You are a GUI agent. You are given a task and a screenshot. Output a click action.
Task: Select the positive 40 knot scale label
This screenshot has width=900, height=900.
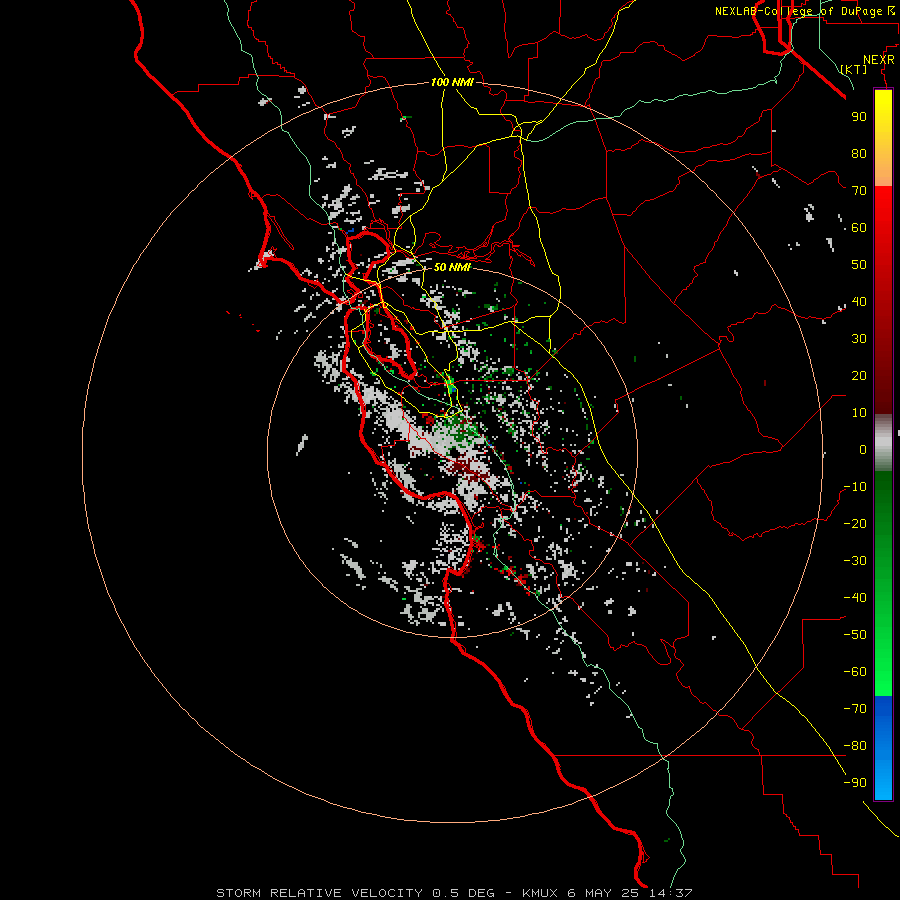(859, 301)
